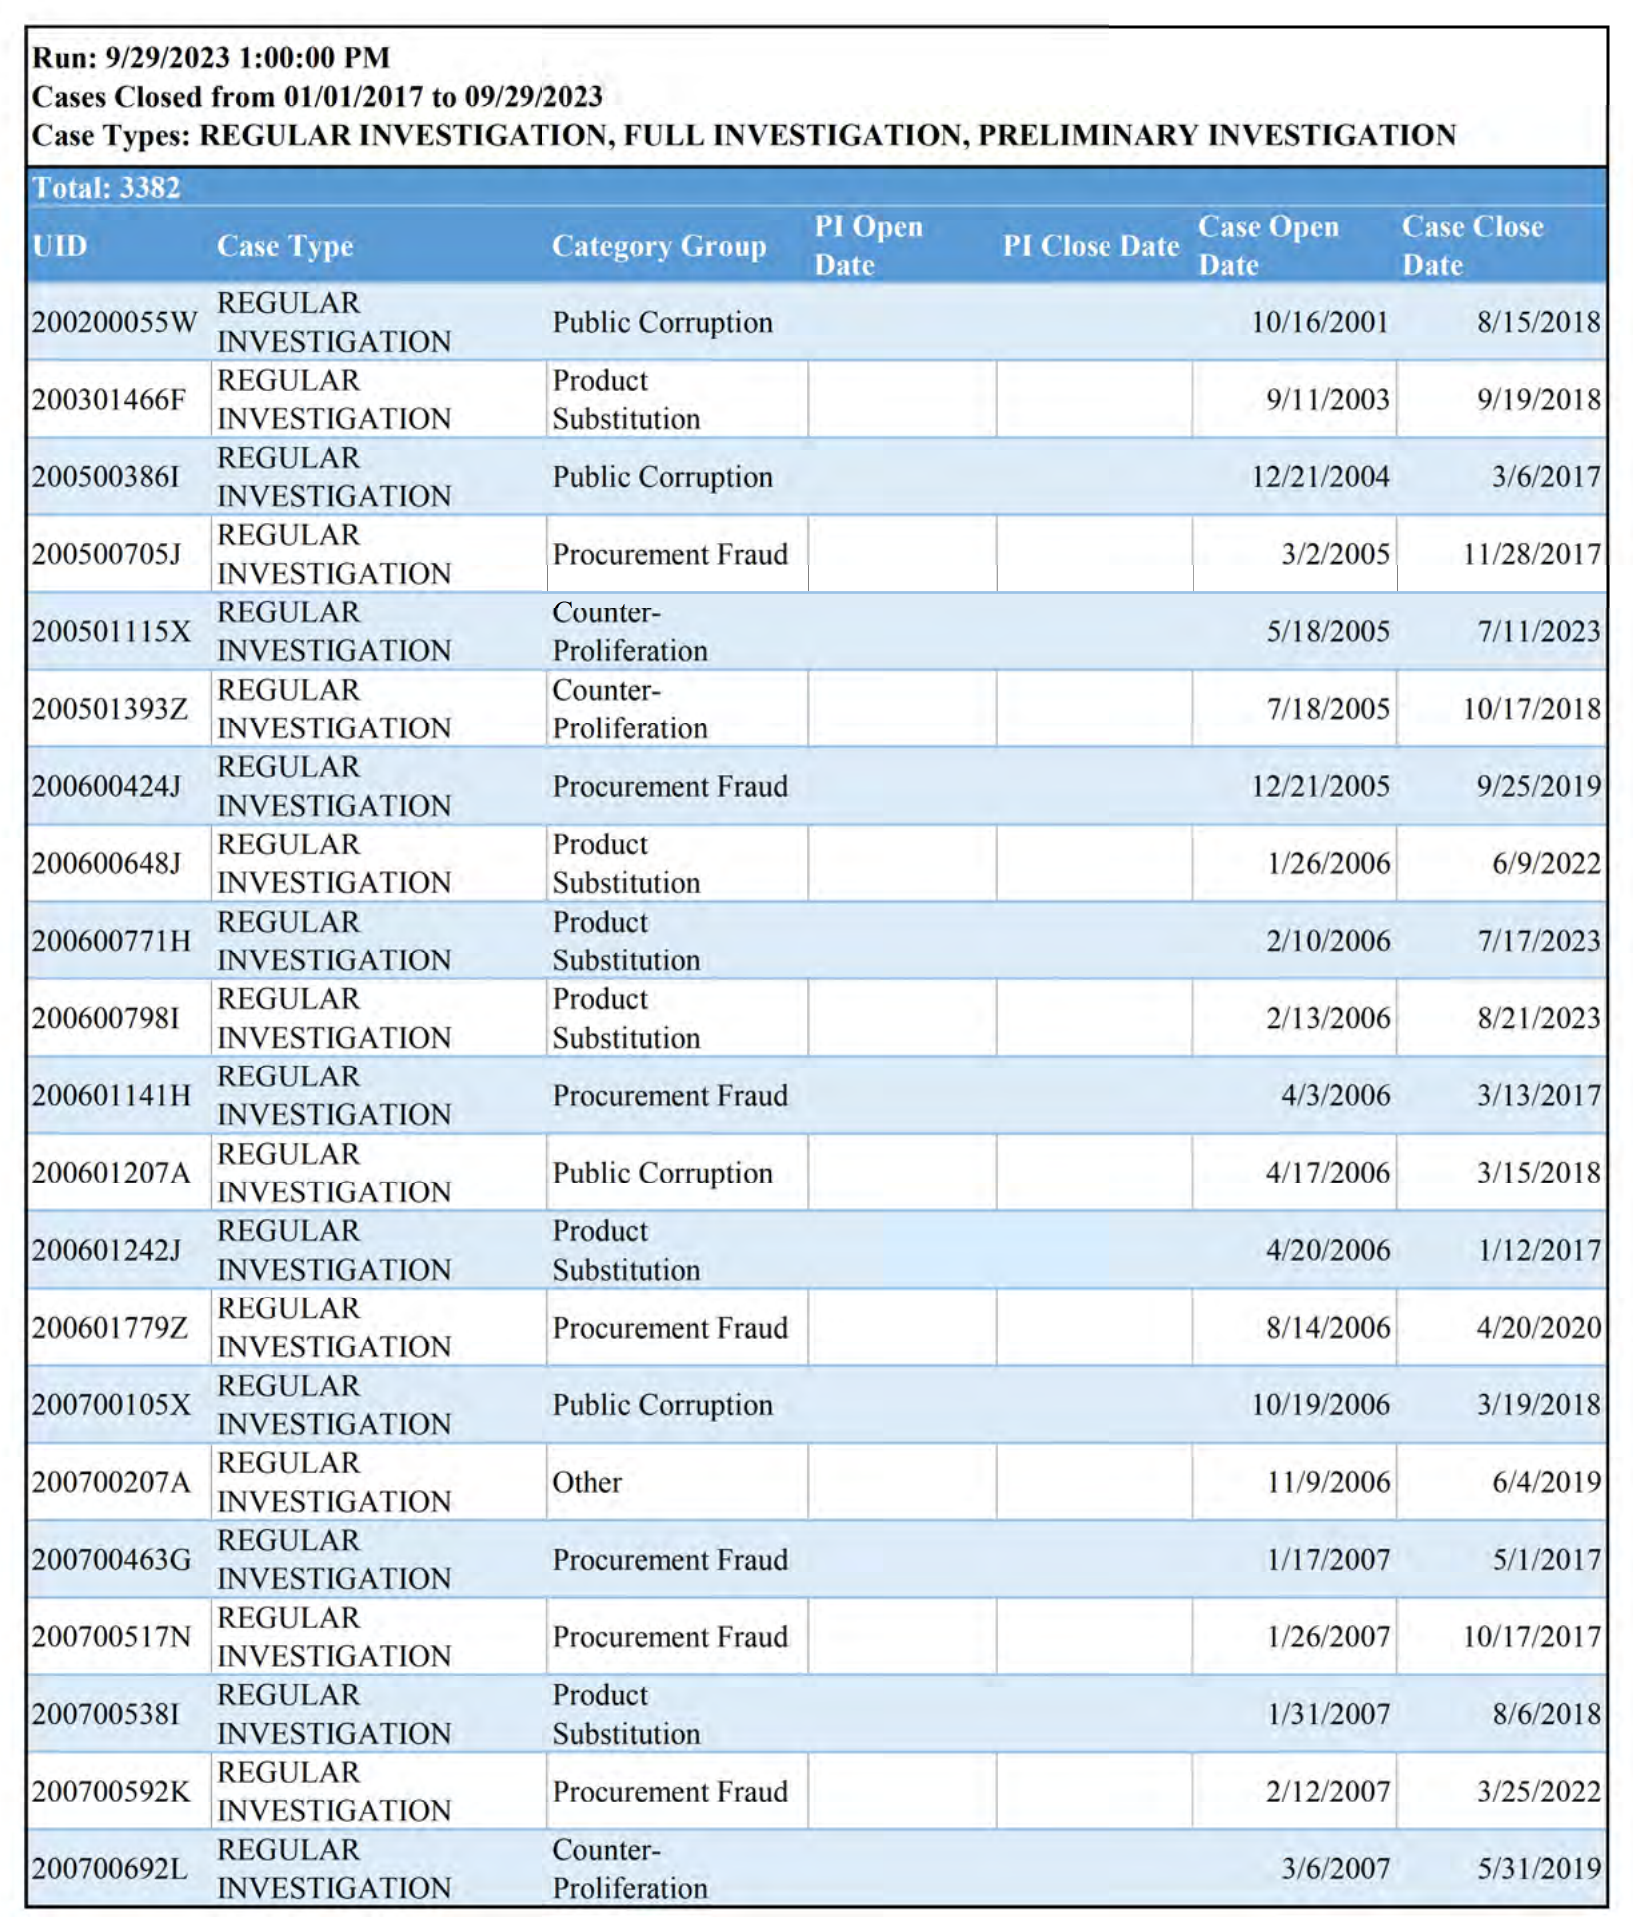
Task: Click Case Open Date 7/18/2005
Action: [x=1328, y=709]
